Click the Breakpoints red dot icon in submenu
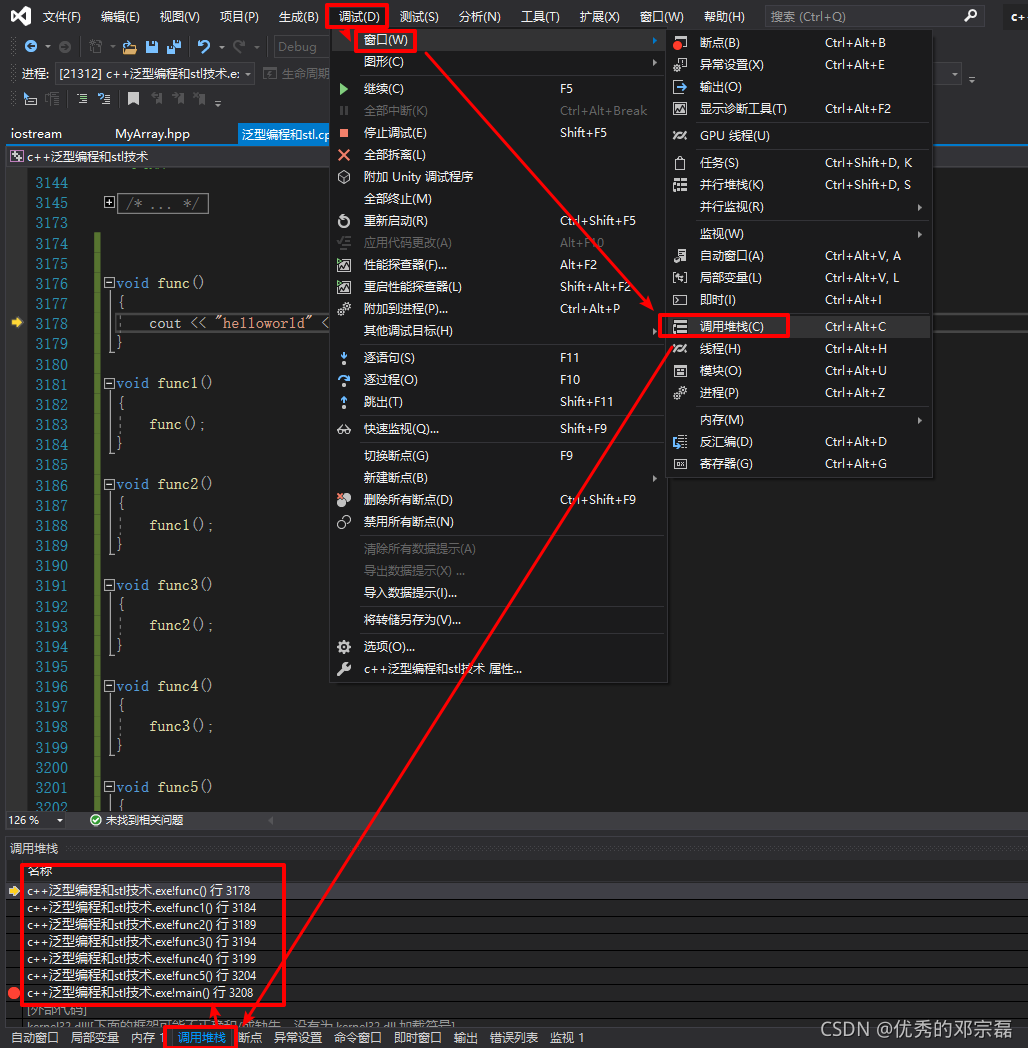Image resolution: width=1028 pixels, height=1048 pixels. [x=679, y=43]
